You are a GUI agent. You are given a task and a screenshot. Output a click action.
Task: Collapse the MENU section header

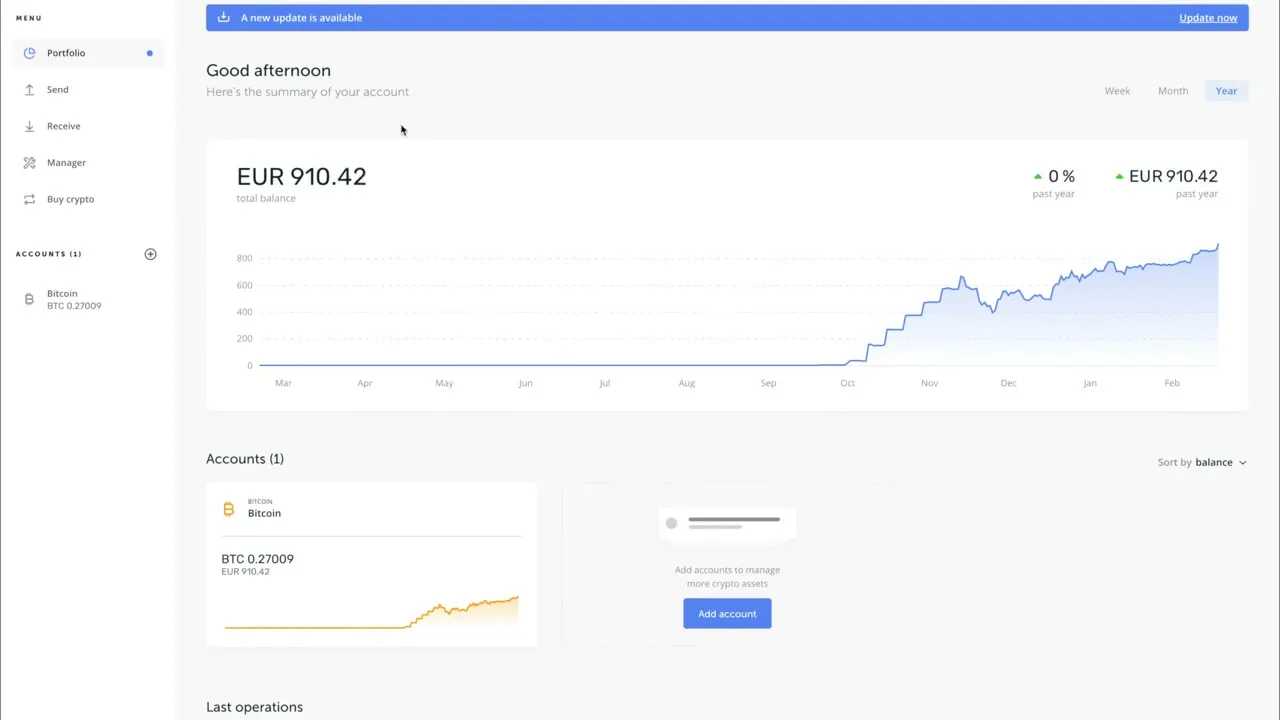coord(28,17)
